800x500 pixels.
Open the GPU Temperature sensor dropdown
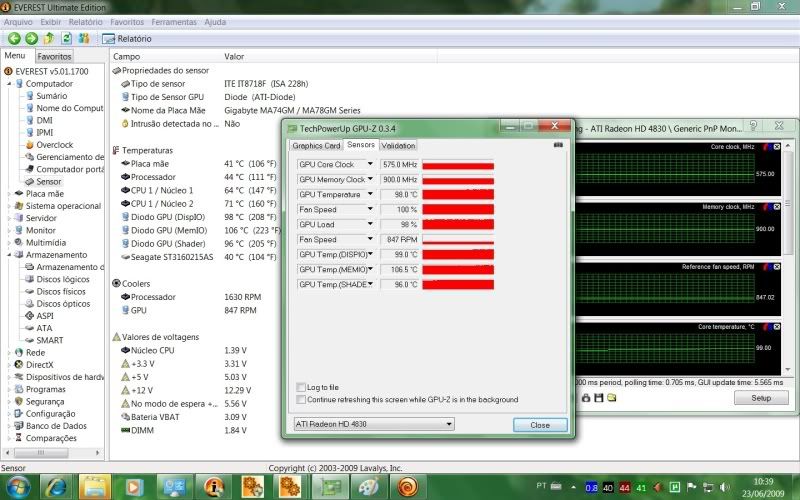(x=370, y=194)
